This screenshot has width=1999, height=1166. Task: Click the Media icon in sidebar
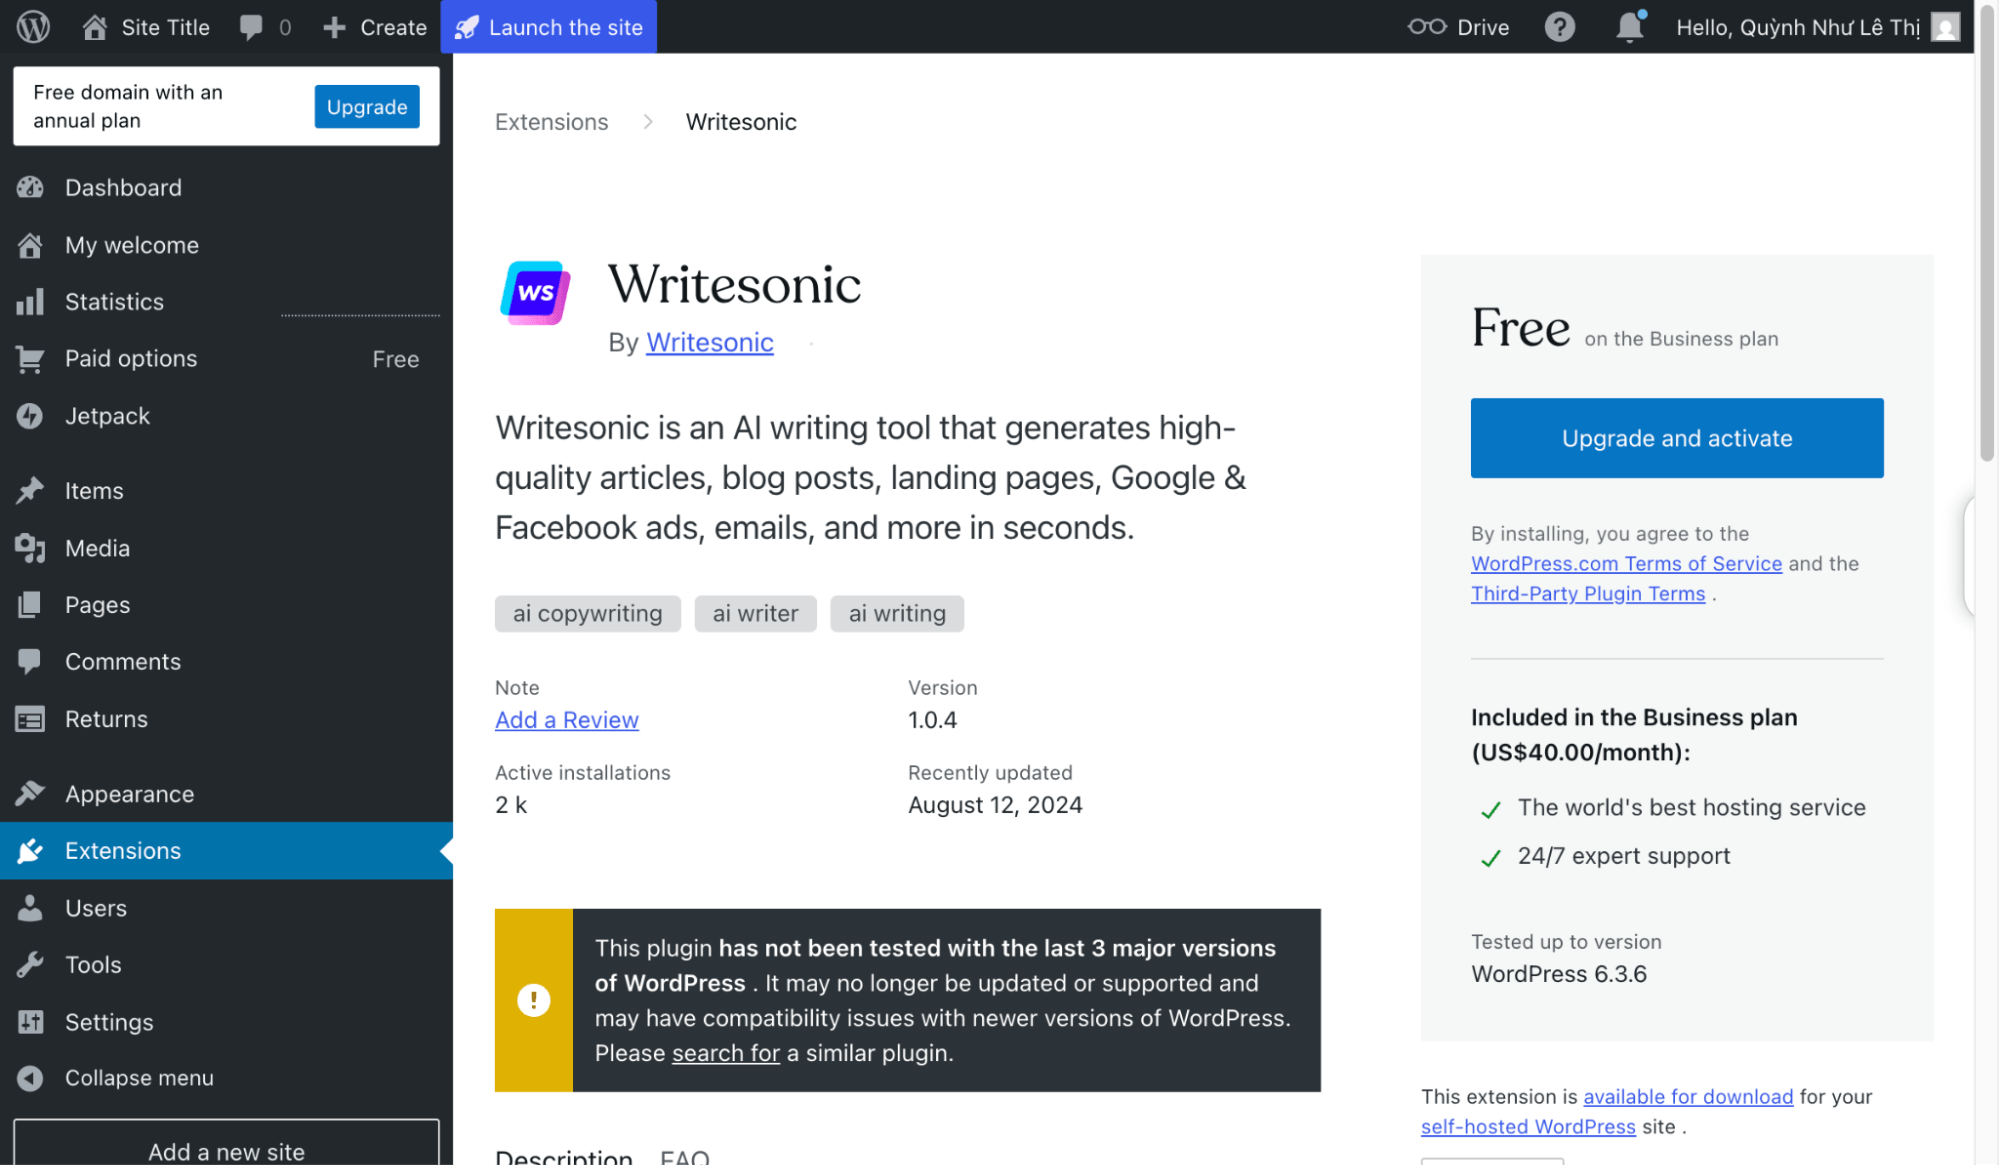click(30, 548)
